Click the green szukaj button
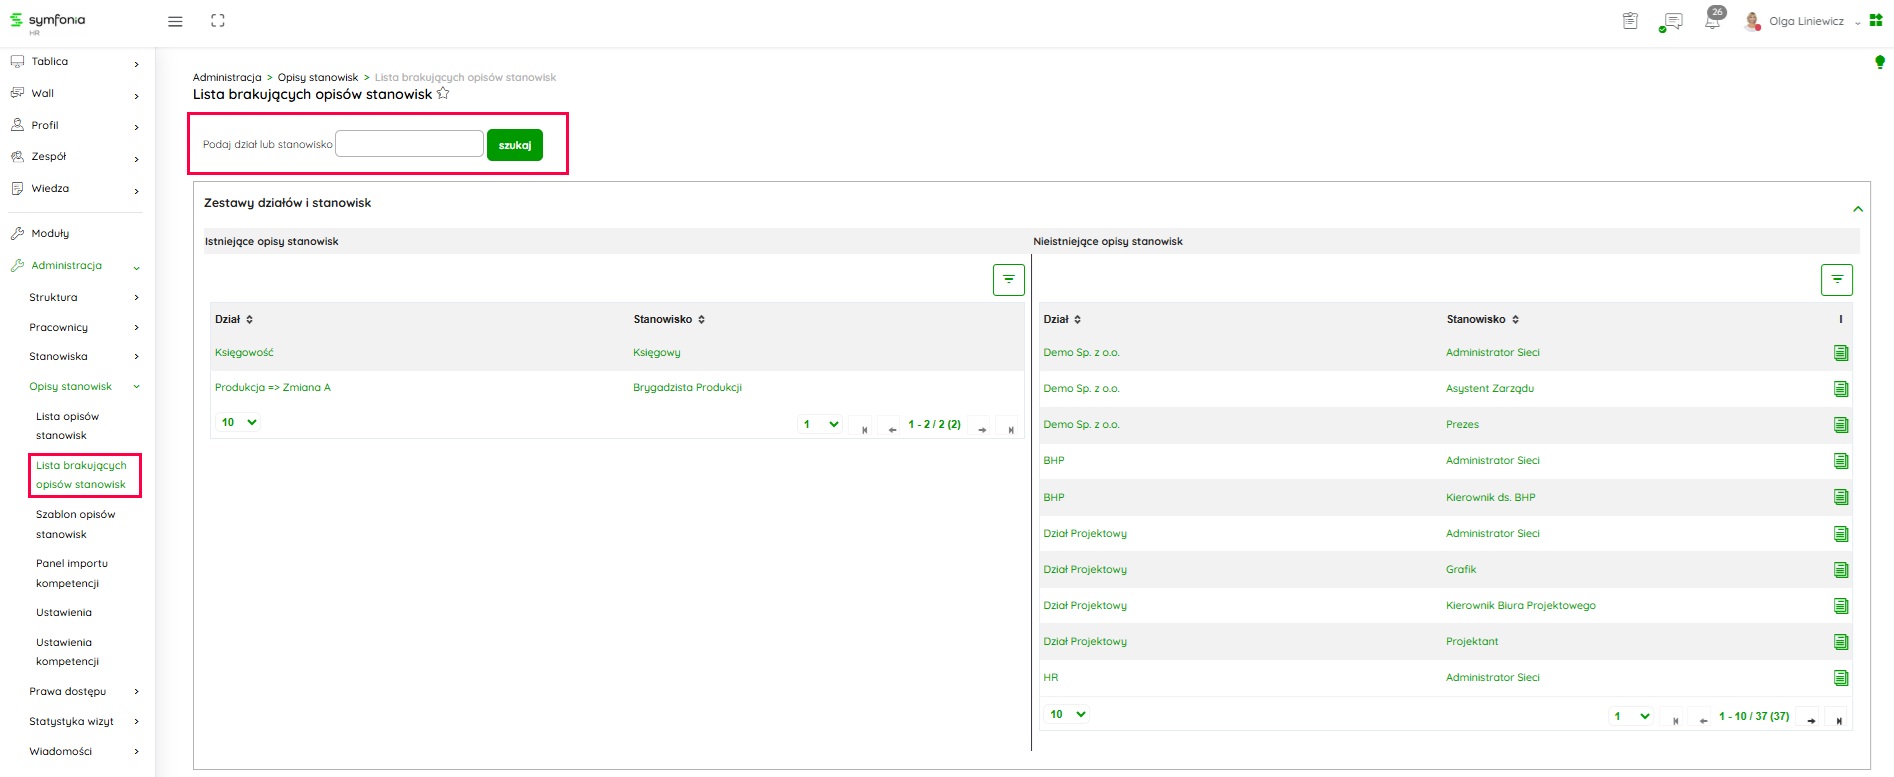The image size is (1894, 777). click(514, 145)
